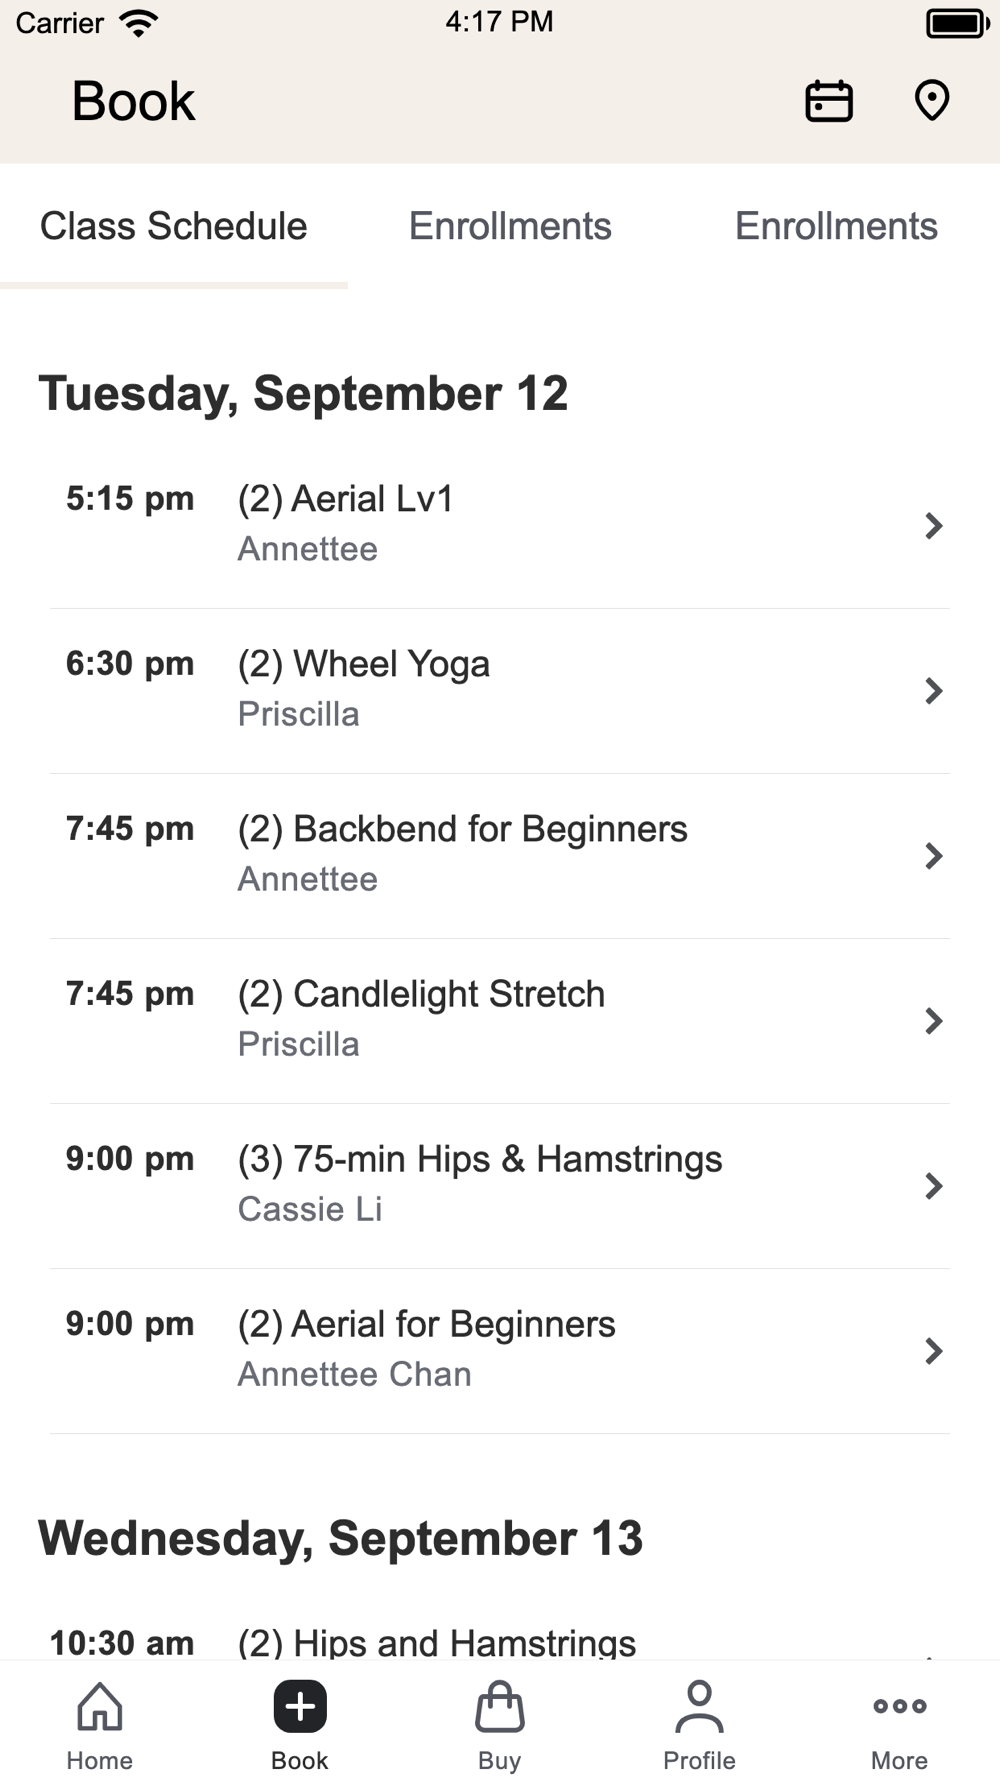Tap the location pin icon
Screen dimensions: 1000x1778
point(931,101)
